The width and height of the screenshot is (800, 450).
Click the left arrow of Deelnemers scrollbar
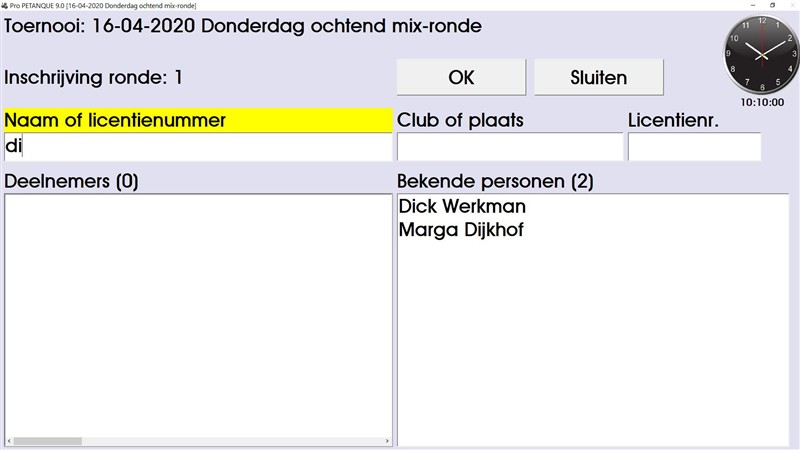click(x=9, y=440)
